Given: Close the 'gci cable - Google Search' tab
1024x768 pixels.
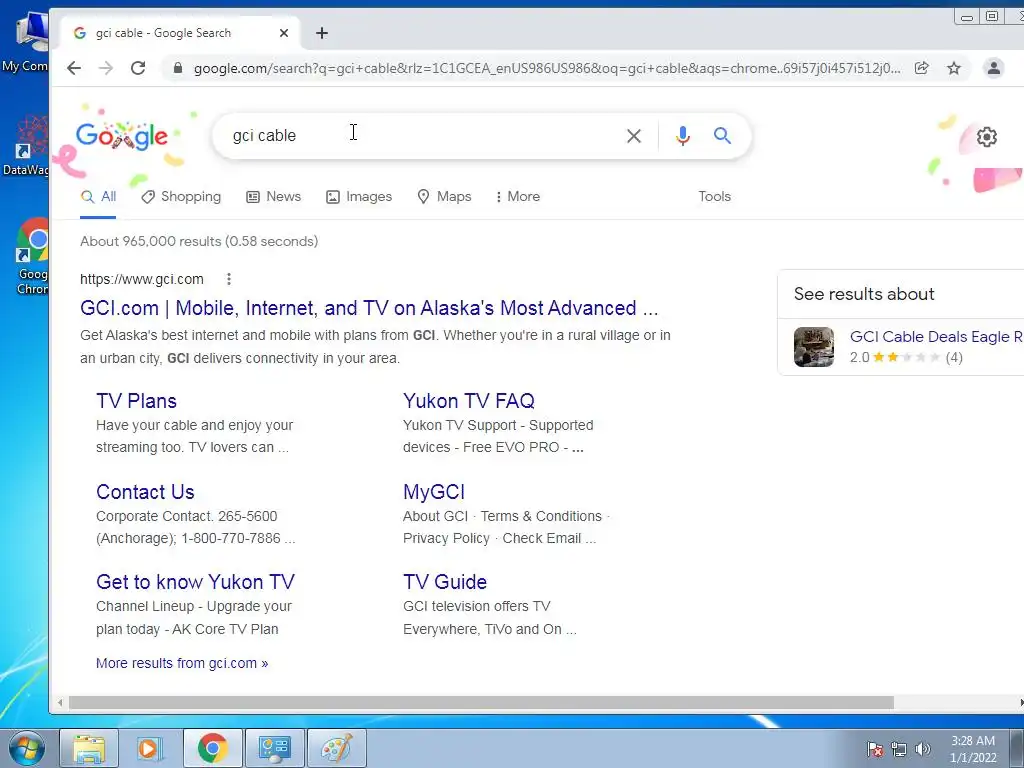Looking at the screenshot, I should pos(283,33).
